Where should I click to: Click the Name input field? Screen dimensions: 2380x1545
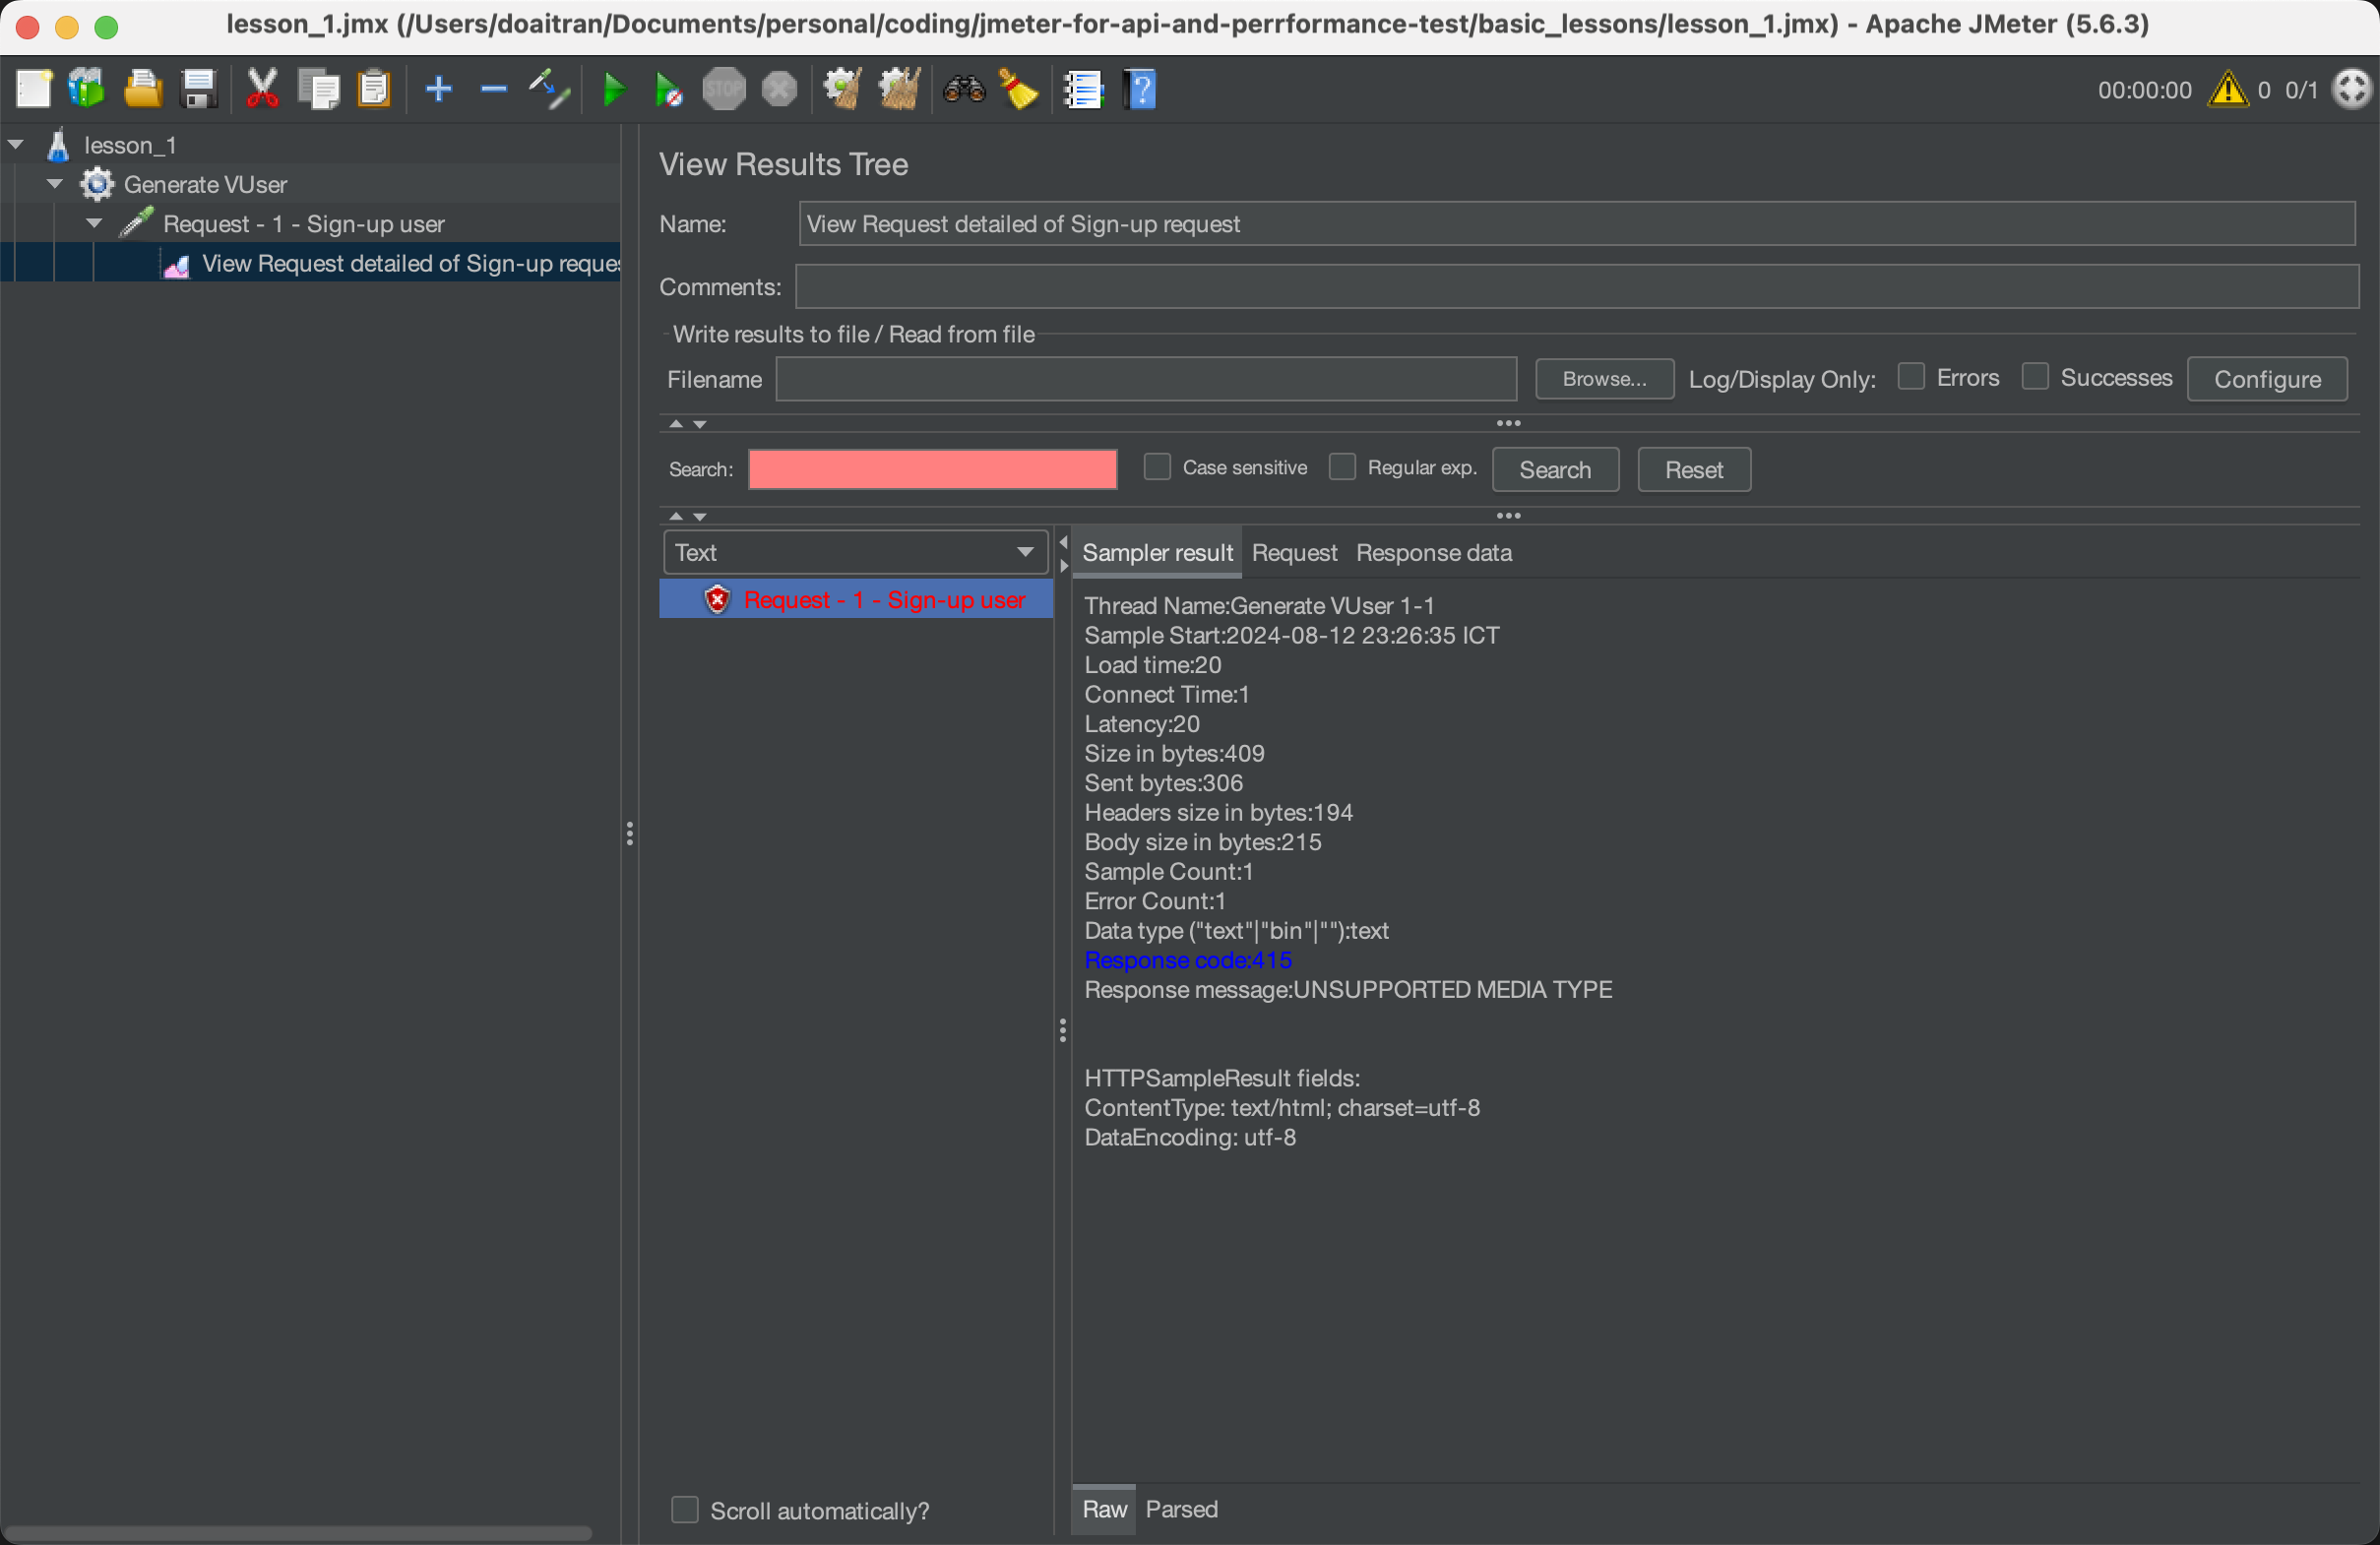(1577, 224)
